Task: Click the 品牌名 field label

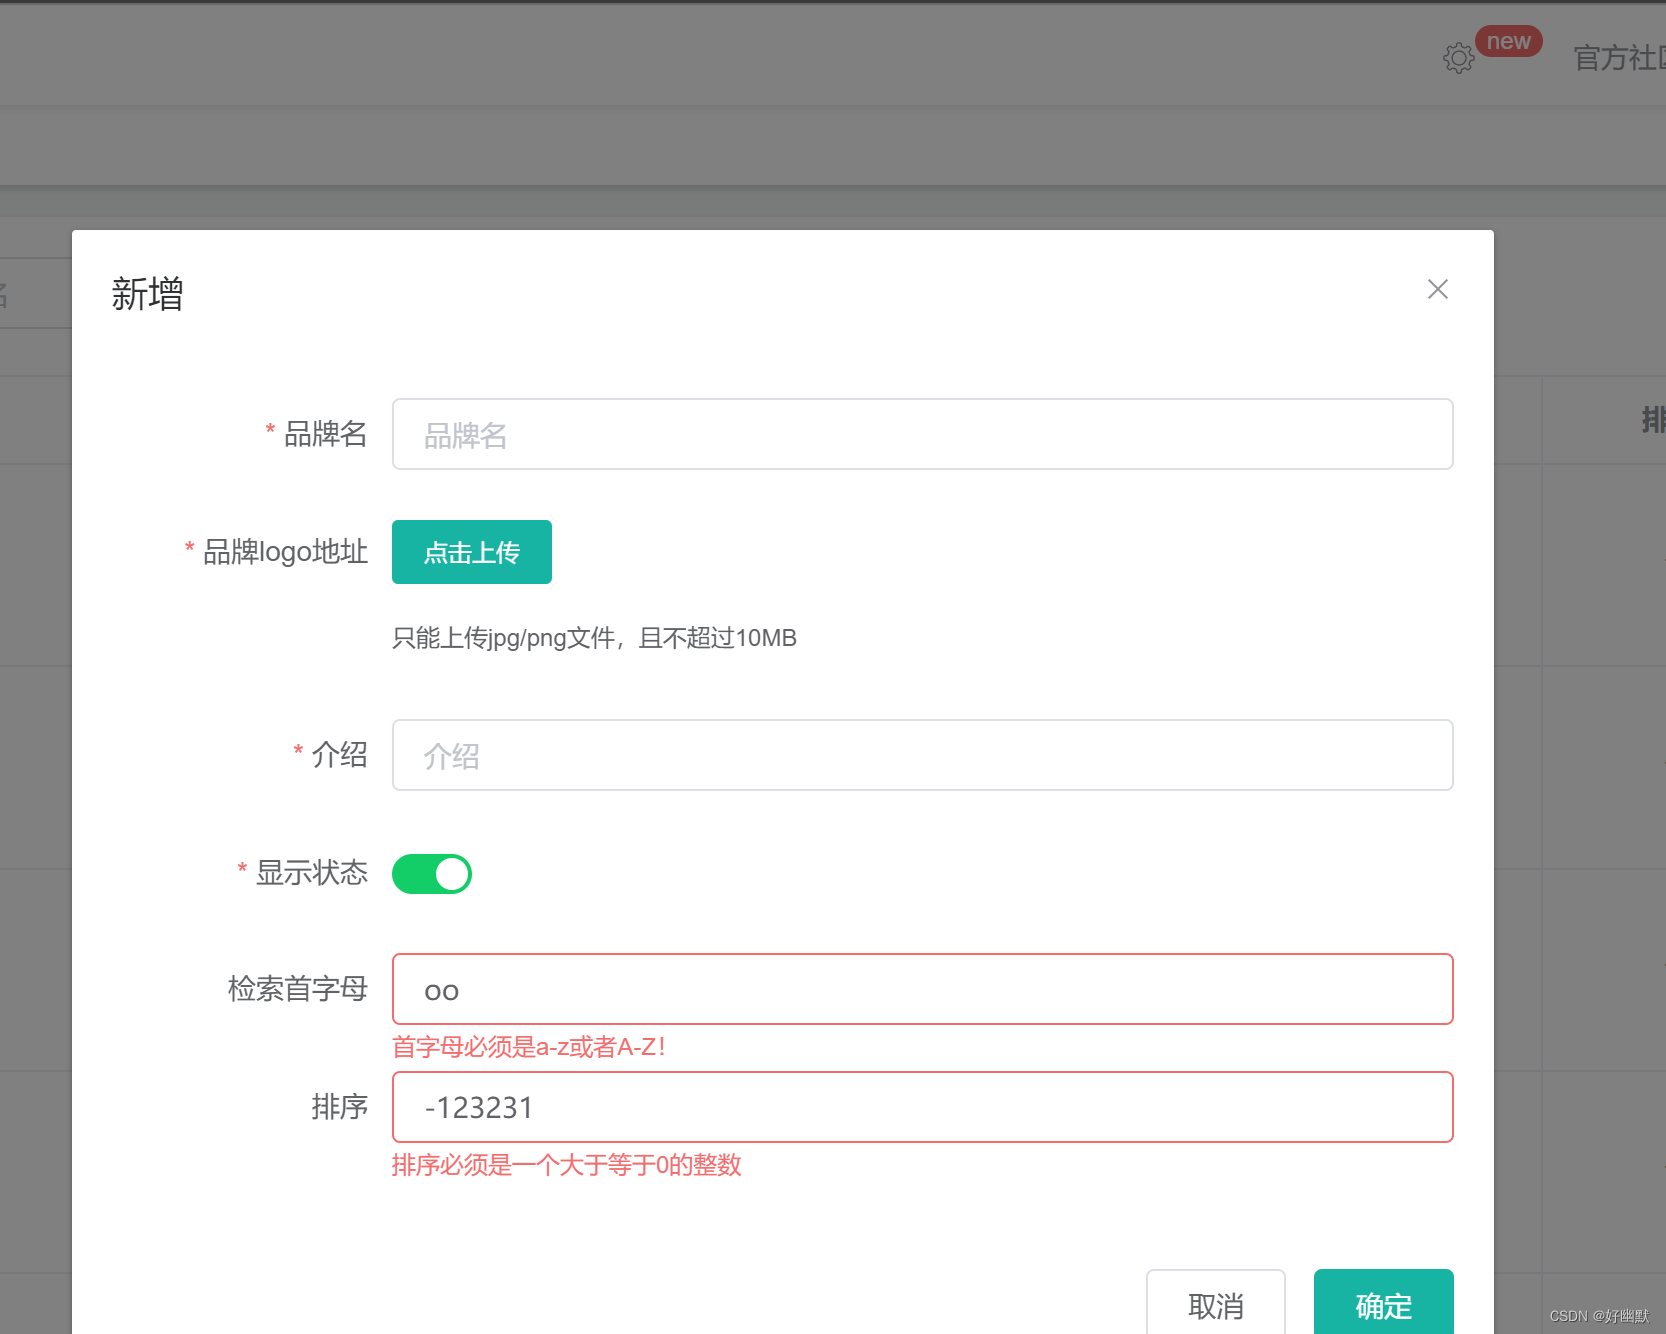Action: 325,434
